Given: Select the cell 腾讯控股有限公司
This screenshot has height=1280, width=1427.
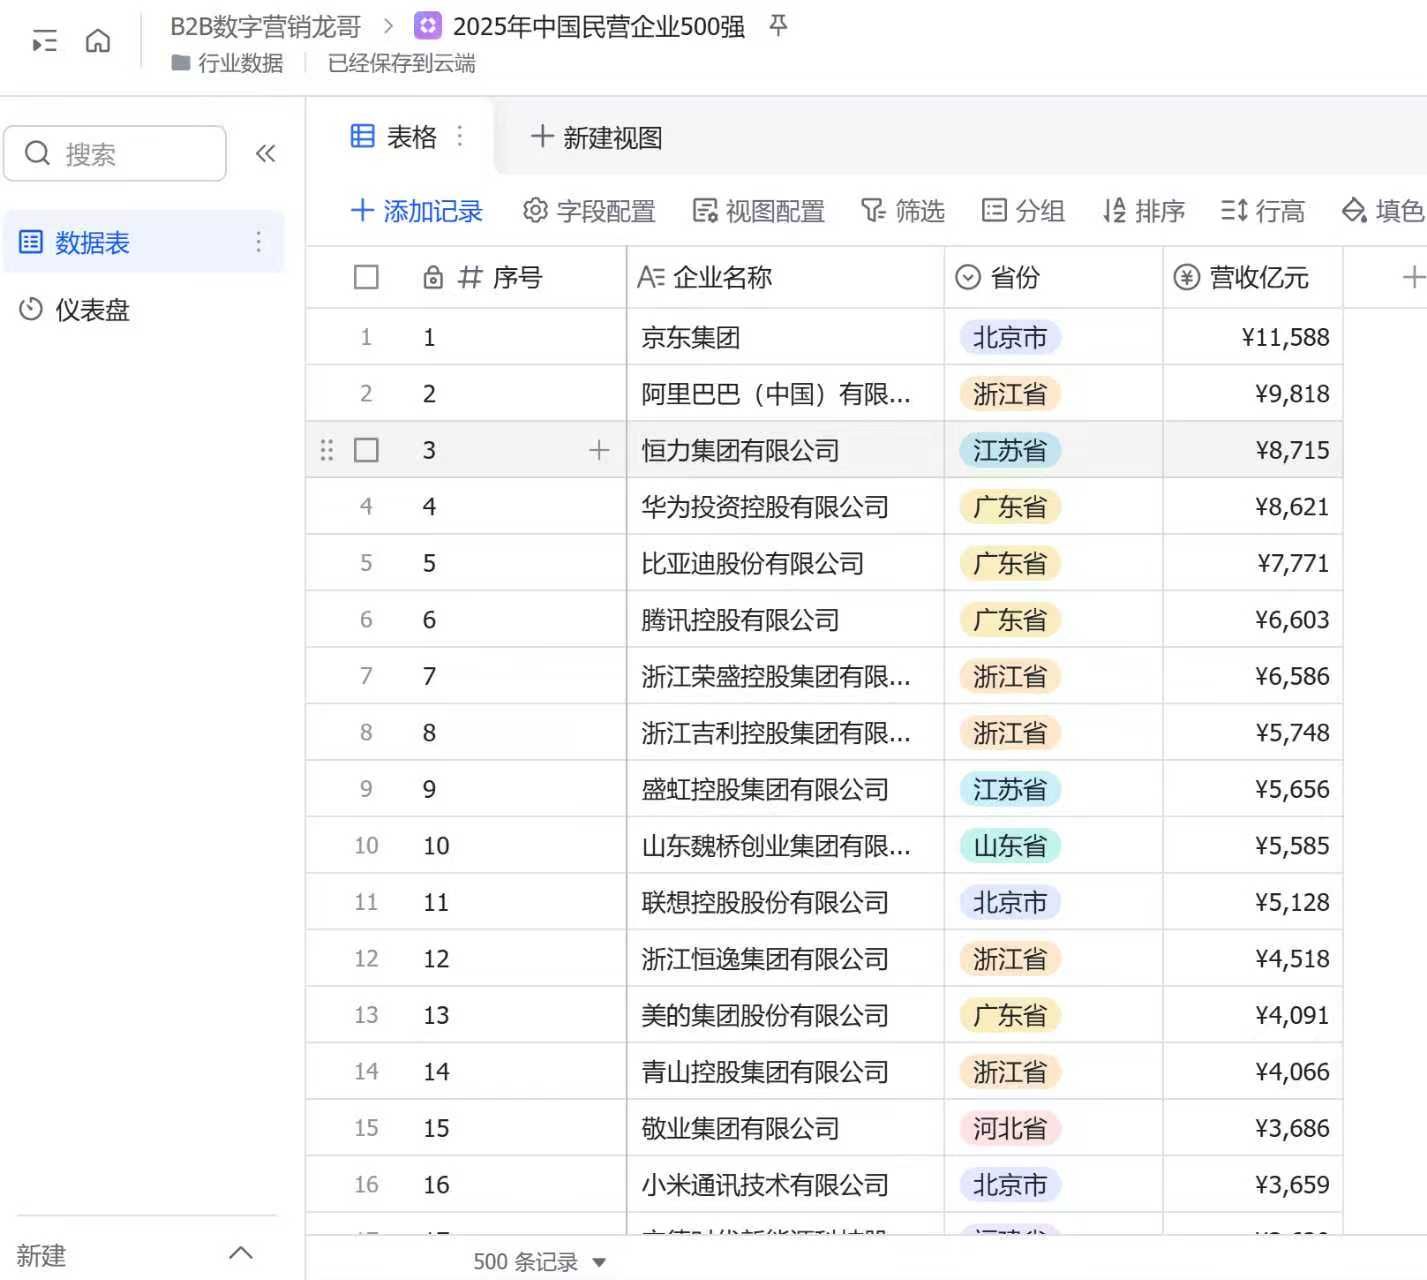Looking at the screenshot, I should coord(785,620).
